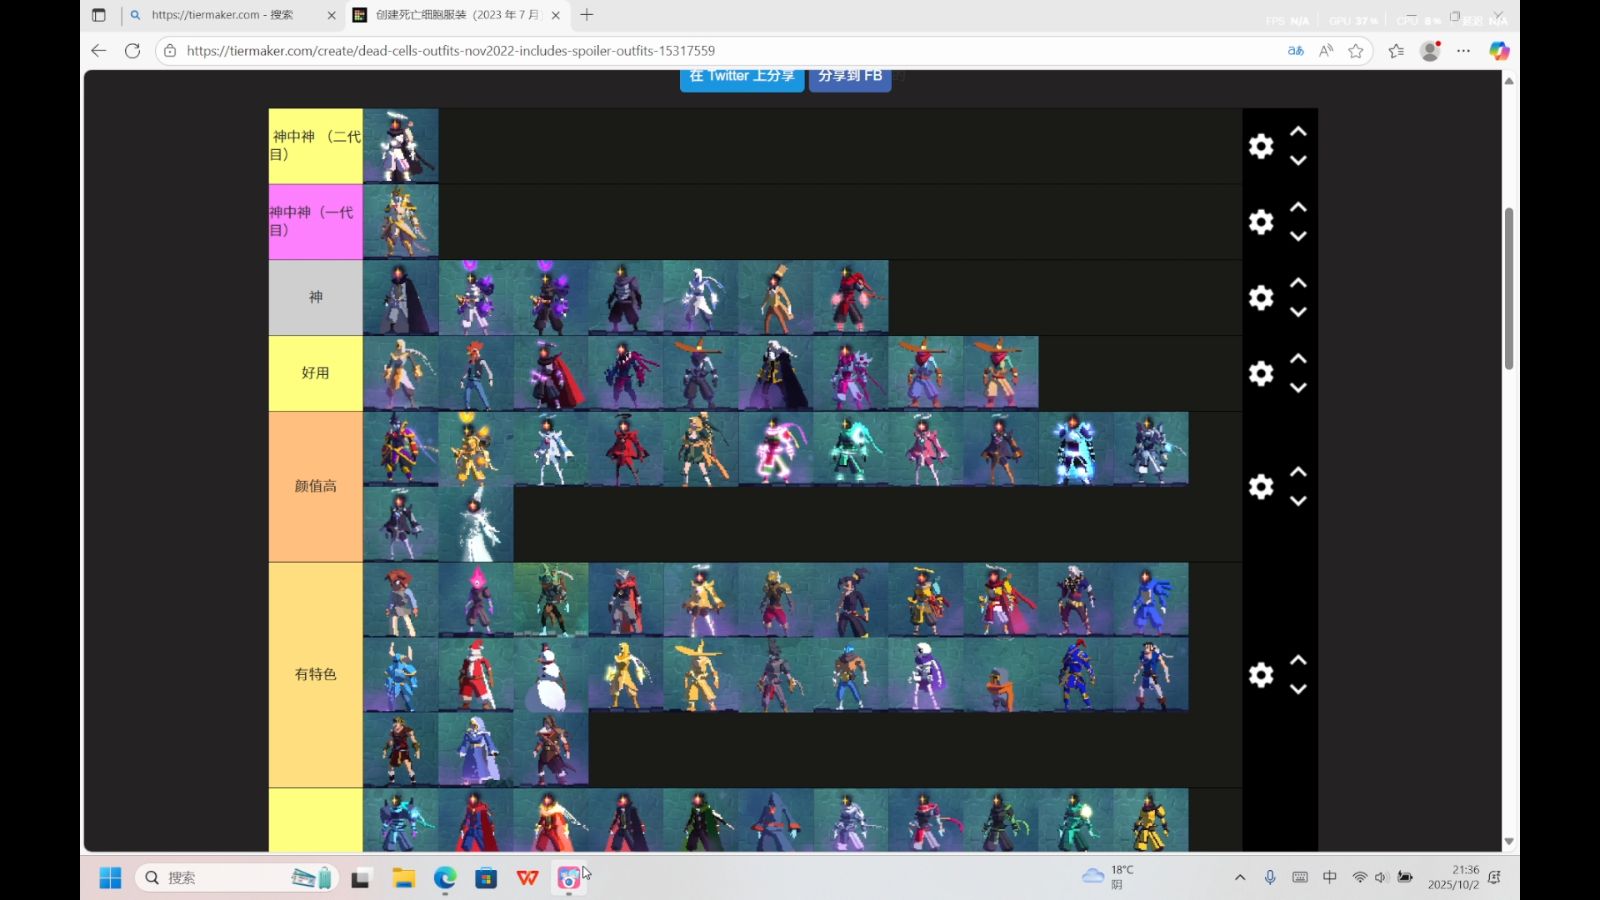The width and height of the screenshot is (1600, 900).
Task: View site information for tiermaker.com
Action: (170, 51)
